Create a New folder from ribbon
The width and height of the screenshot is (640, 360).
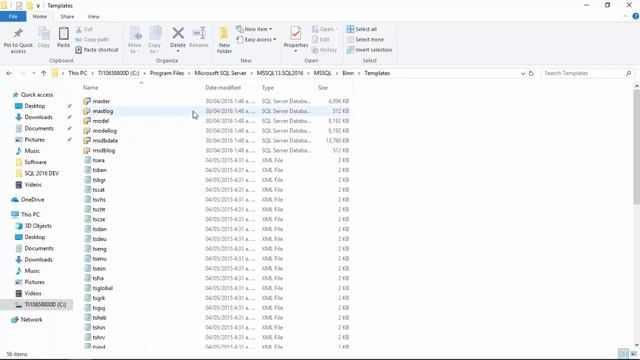pyautogui.click(x=224, y=40)
